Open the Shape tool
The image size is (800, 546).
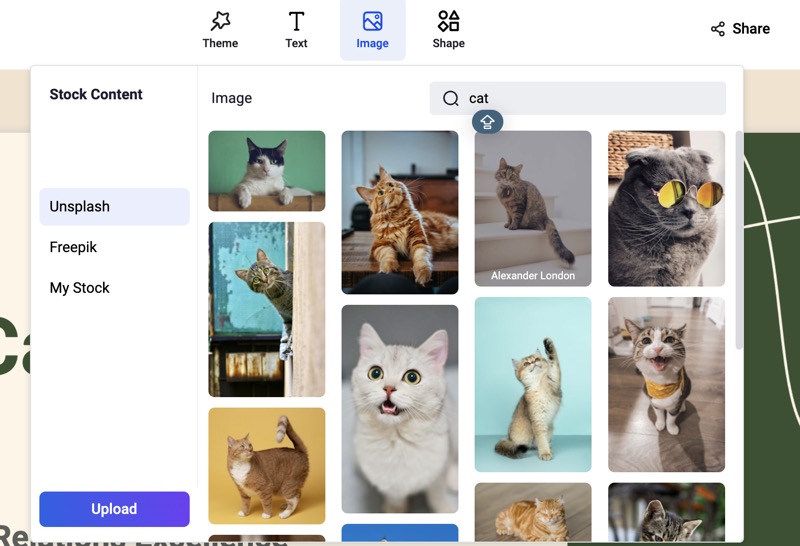(448, 30)
